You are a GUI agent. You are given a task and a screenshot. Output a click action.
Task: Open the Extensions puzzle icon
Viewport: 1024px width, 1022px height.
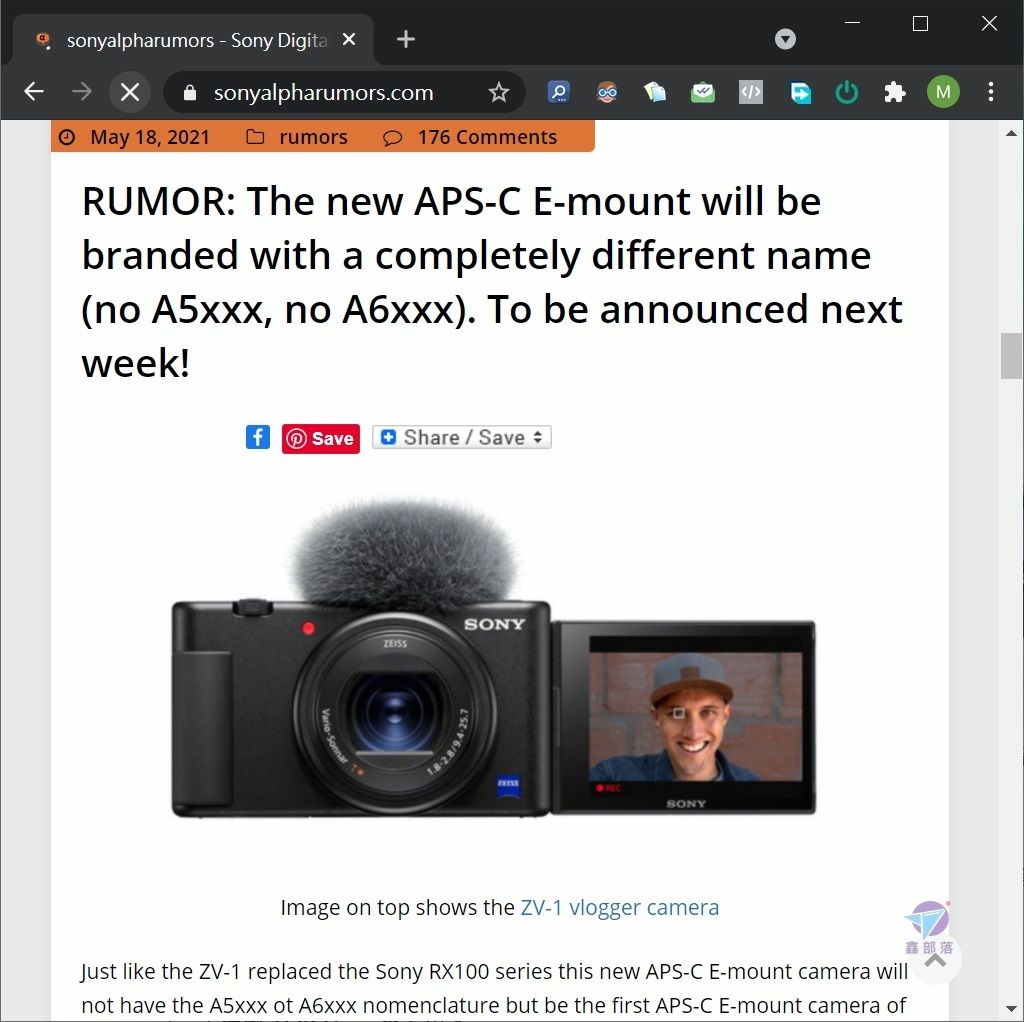tap(895, 92)
